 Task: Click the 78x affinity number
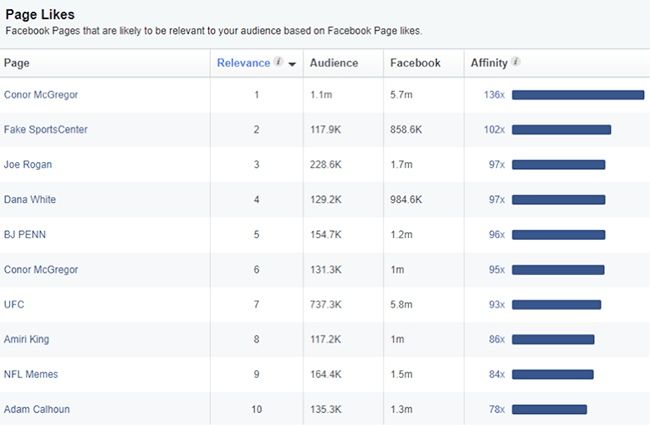click(x=497, y=409)
